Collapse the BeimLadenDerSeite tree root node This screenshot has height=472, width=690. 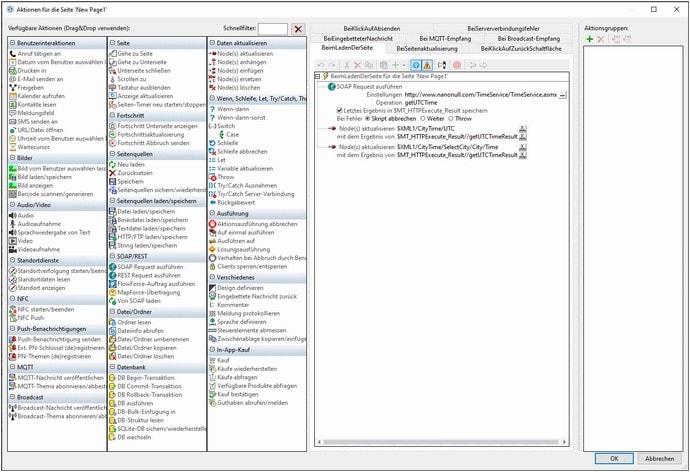coord(318,77)
